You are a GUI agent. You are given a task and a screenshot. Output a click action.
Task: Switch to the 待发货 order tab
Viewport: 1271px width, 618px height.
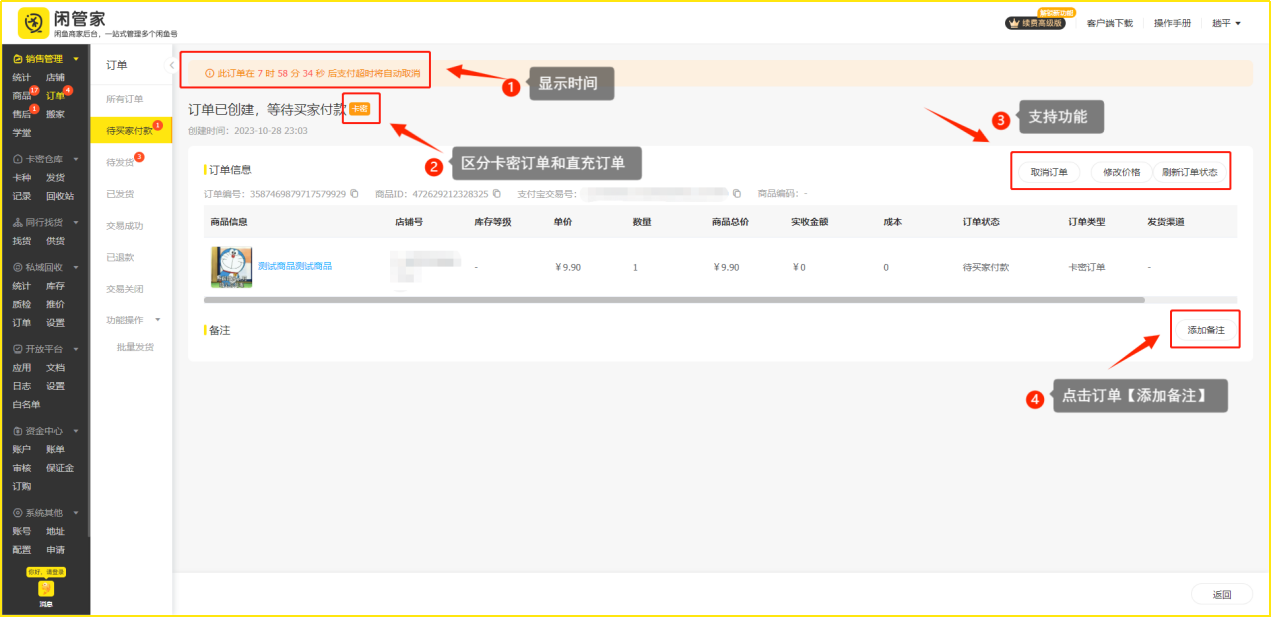click(121, 162)
